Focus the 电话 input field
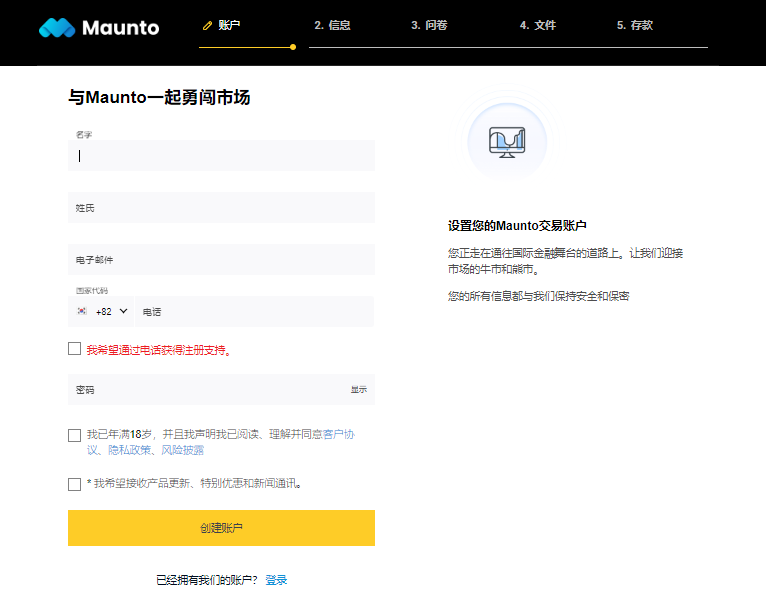This screenshot has width=766, height=608. click(x=255, y=312)
